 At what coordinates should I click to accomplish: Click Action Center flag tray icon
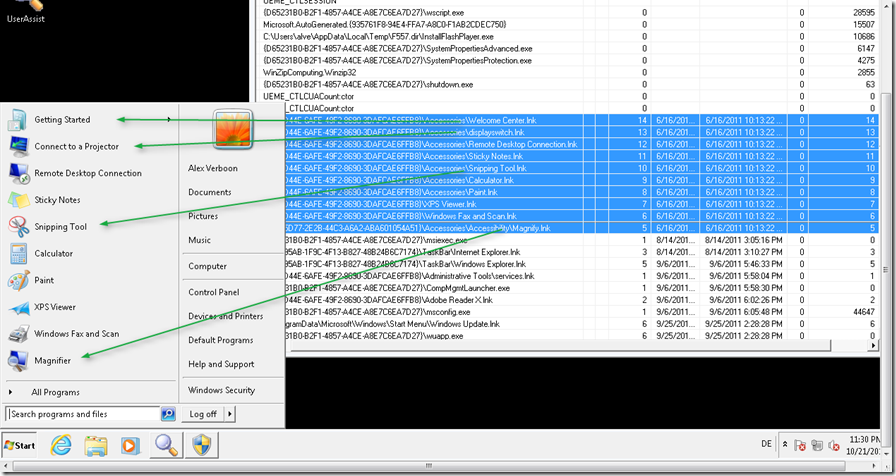(800, 445)
